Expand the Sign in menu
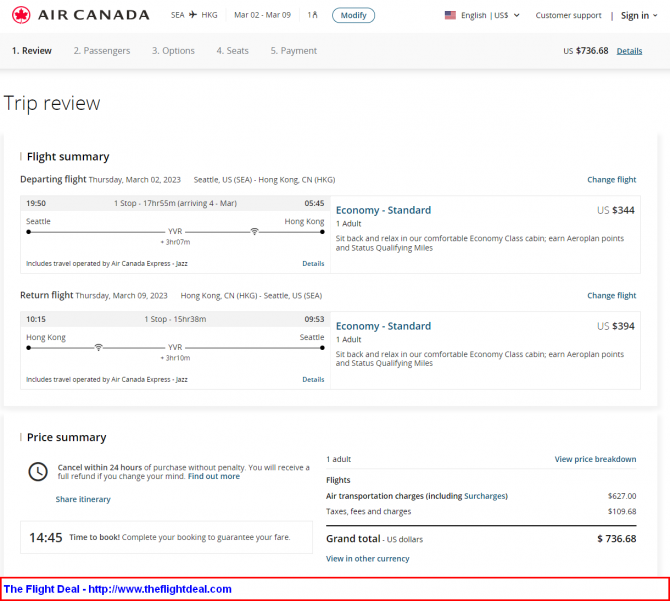670x601 pixels. tap(639, 15)
